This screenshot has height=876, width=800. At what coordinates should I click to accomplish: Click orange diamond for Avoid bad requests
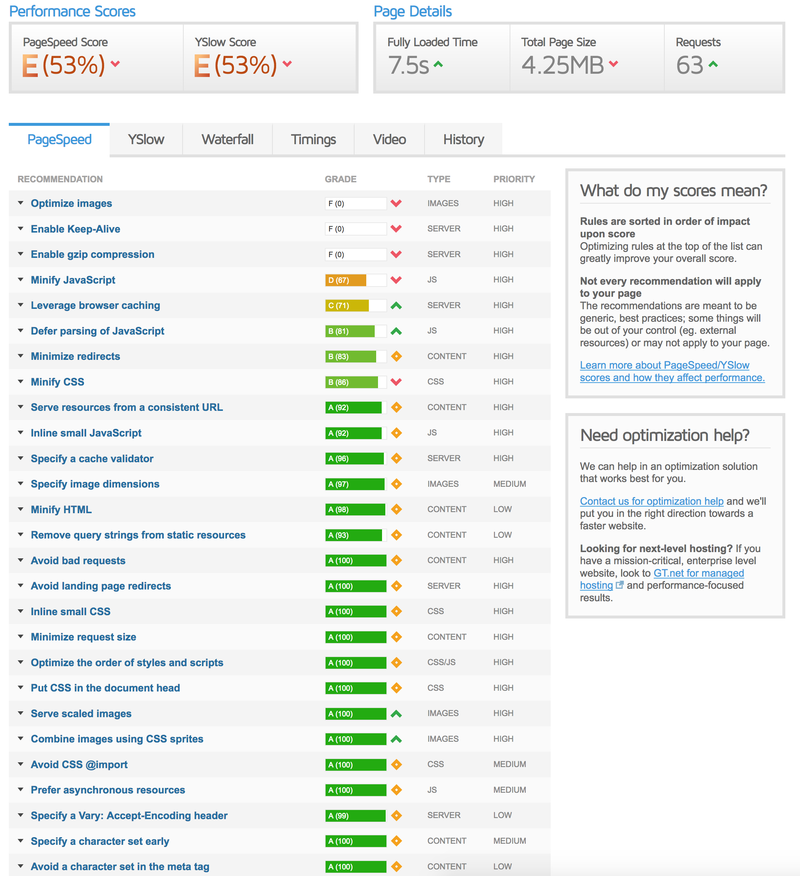pos(396,560)
